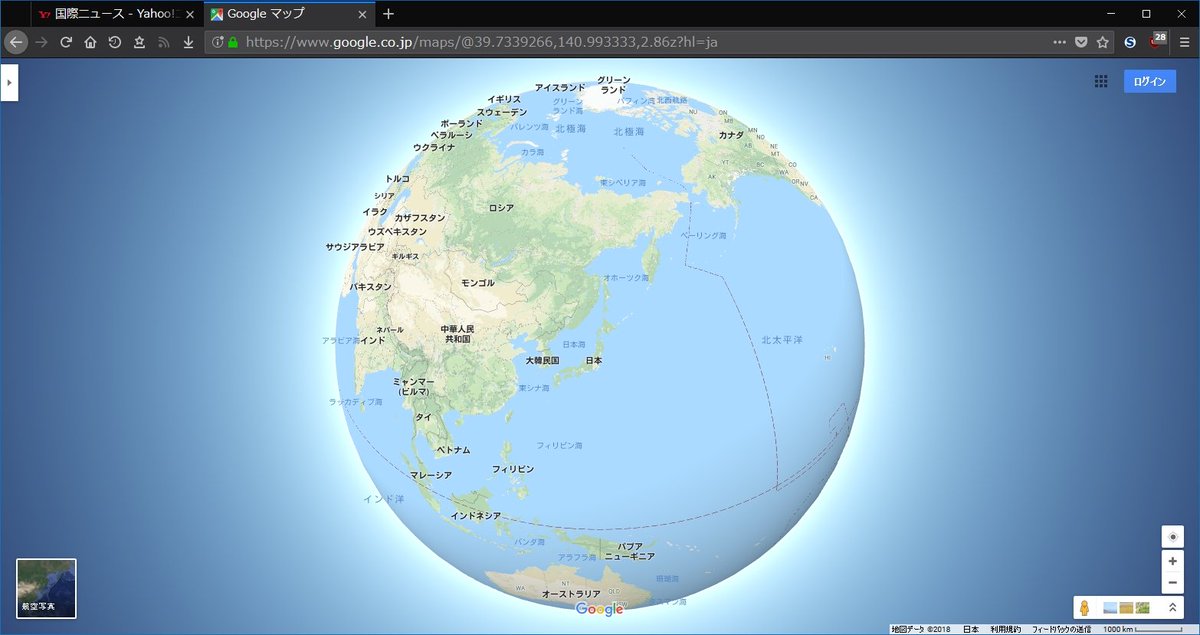
Task: Open the extension with badge 28
Action: click(x=1157, y=41)
